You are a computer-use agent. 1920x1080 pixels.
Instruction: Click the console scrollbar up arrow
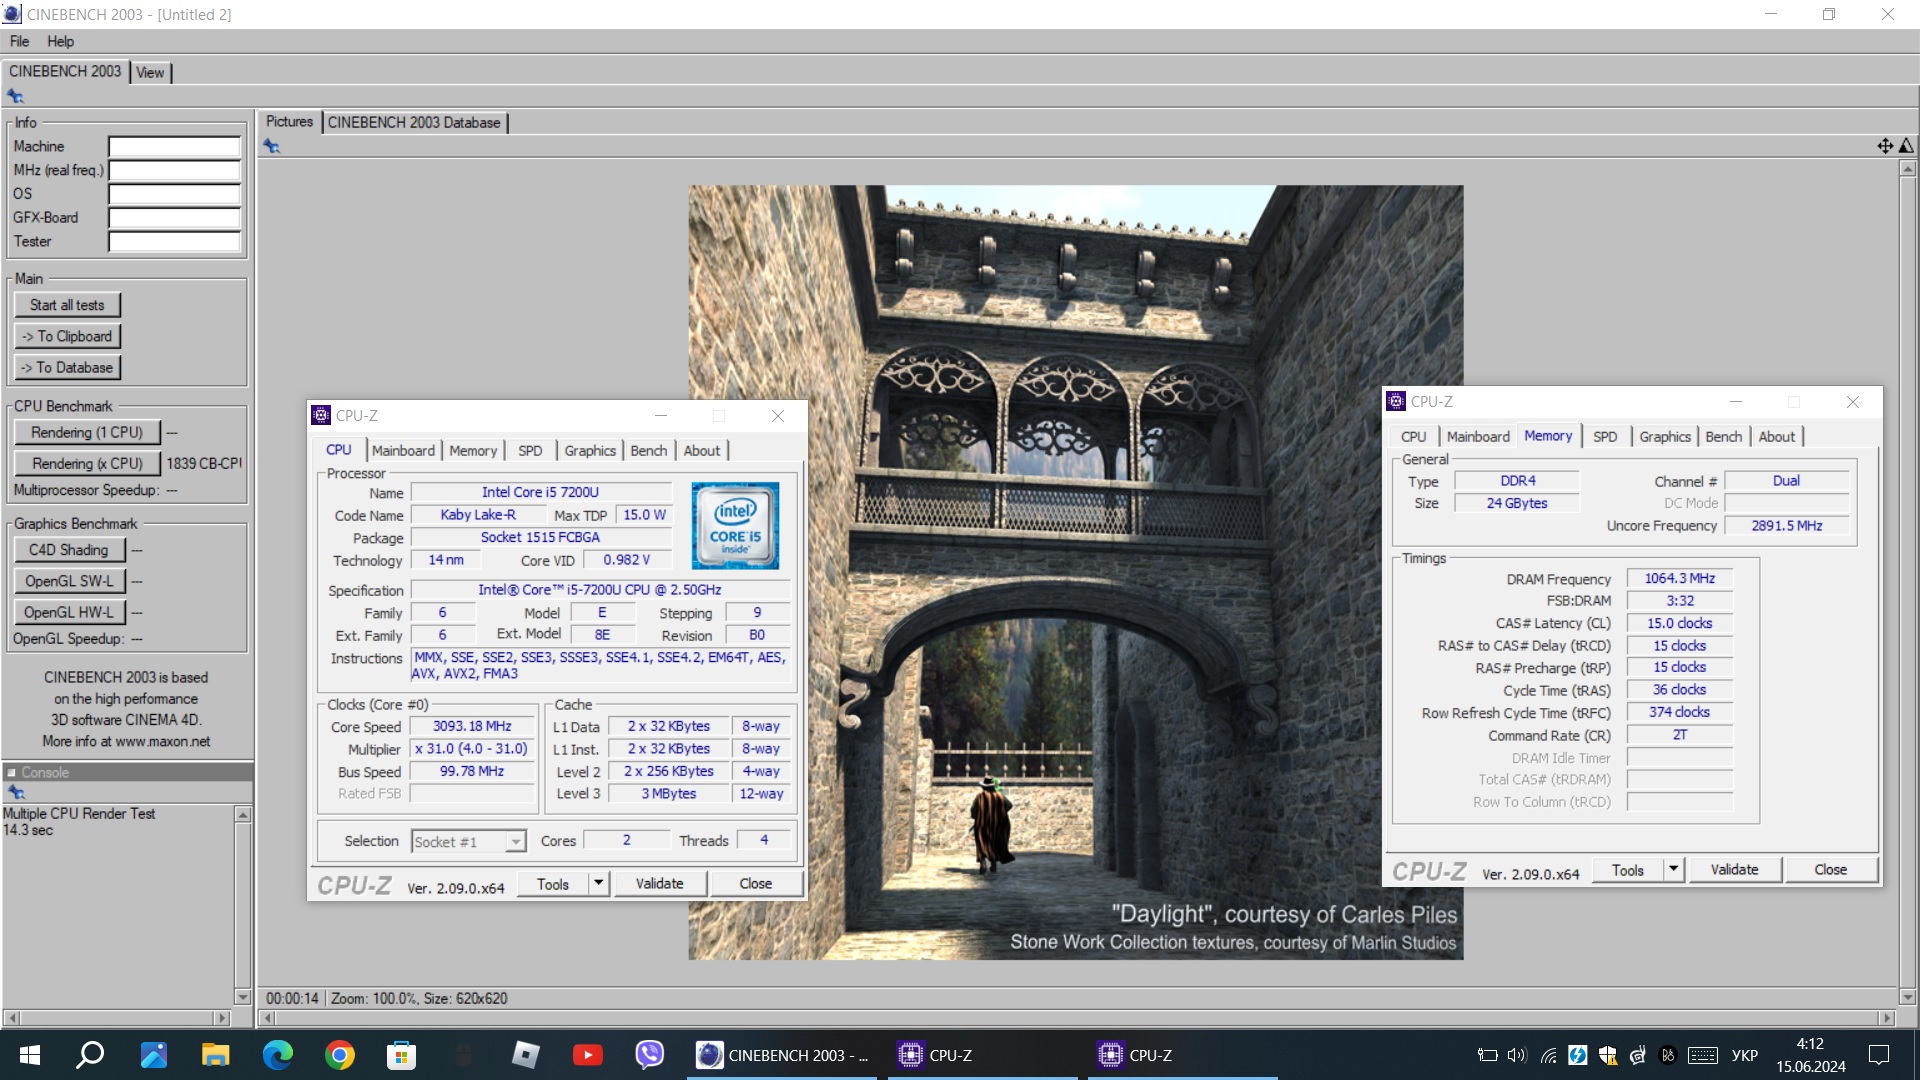coord(242,815)
